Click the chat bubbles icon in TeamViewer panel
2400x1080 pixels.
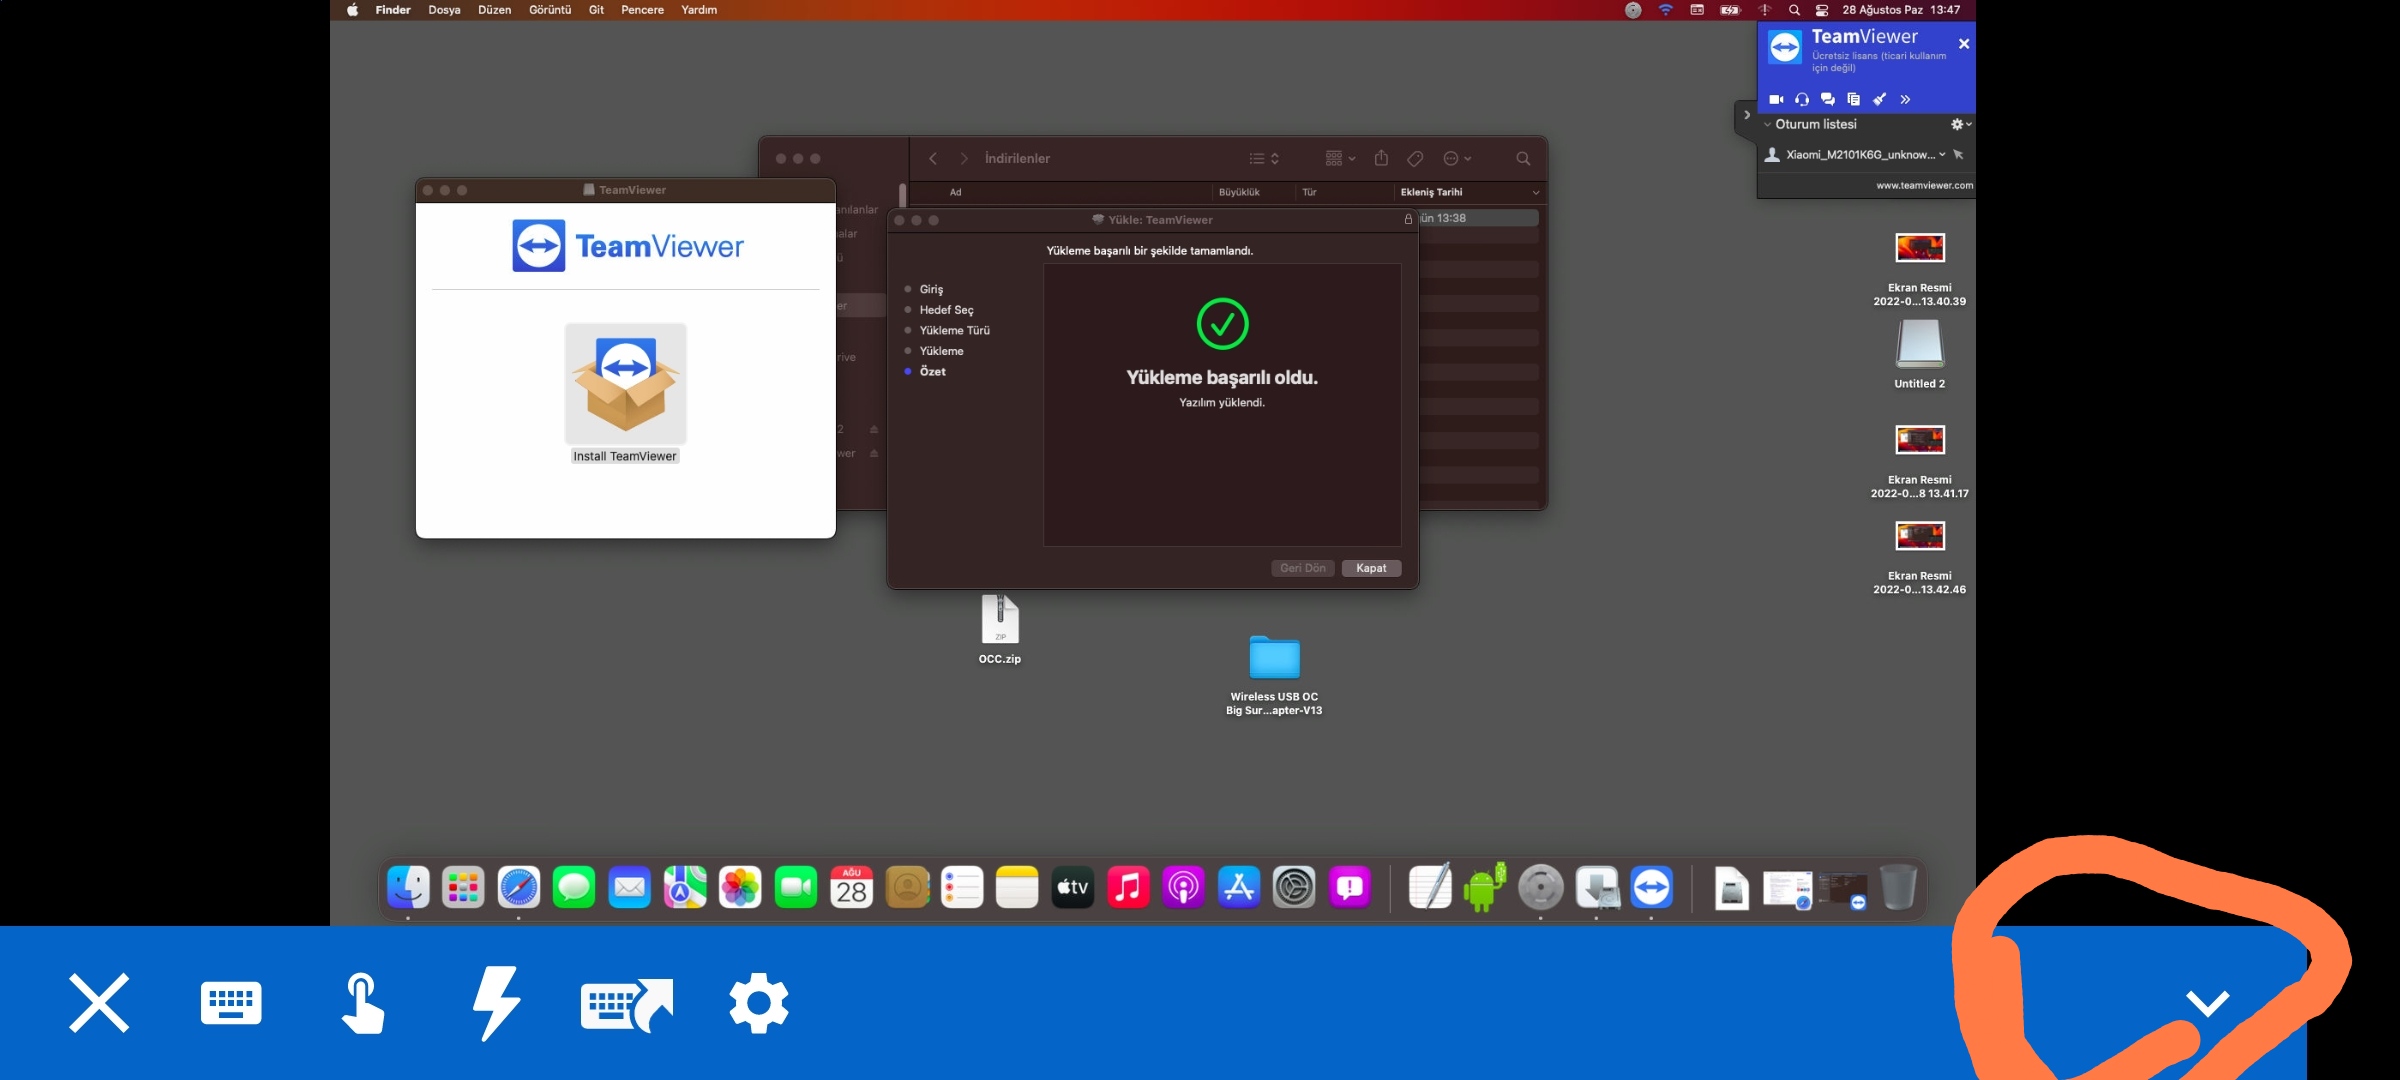(x=1828, y=99)
